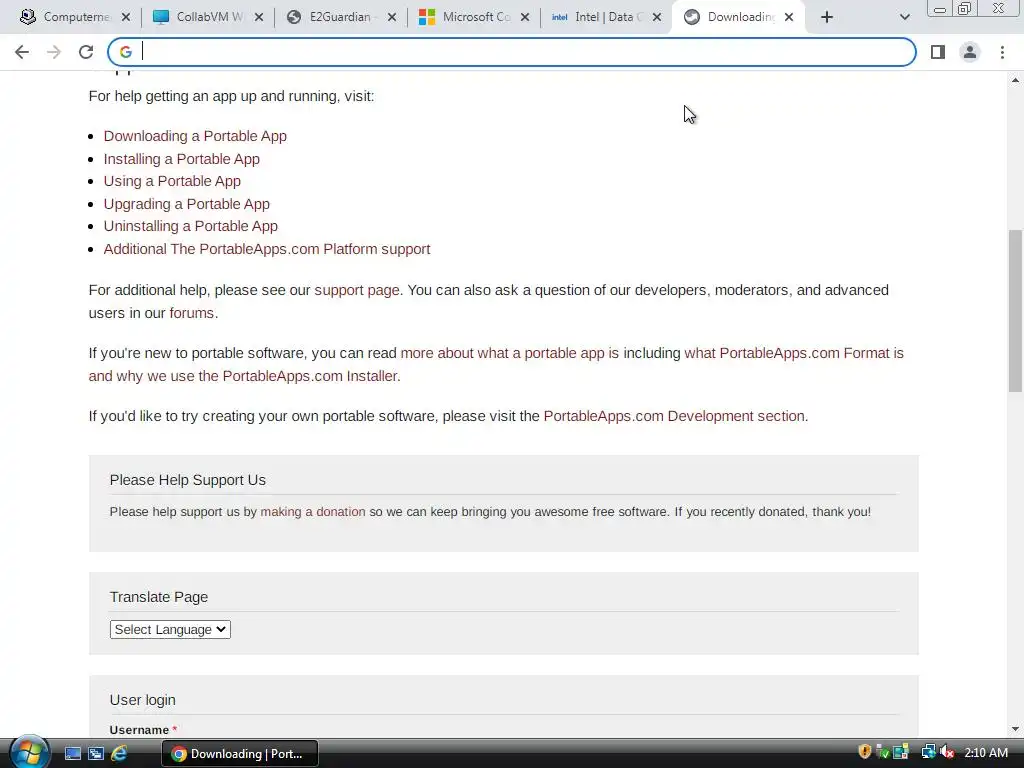Screen dimensions: 1024x768
Task: Click Show Desktop in quick launch
Action: tap(72, 754)
